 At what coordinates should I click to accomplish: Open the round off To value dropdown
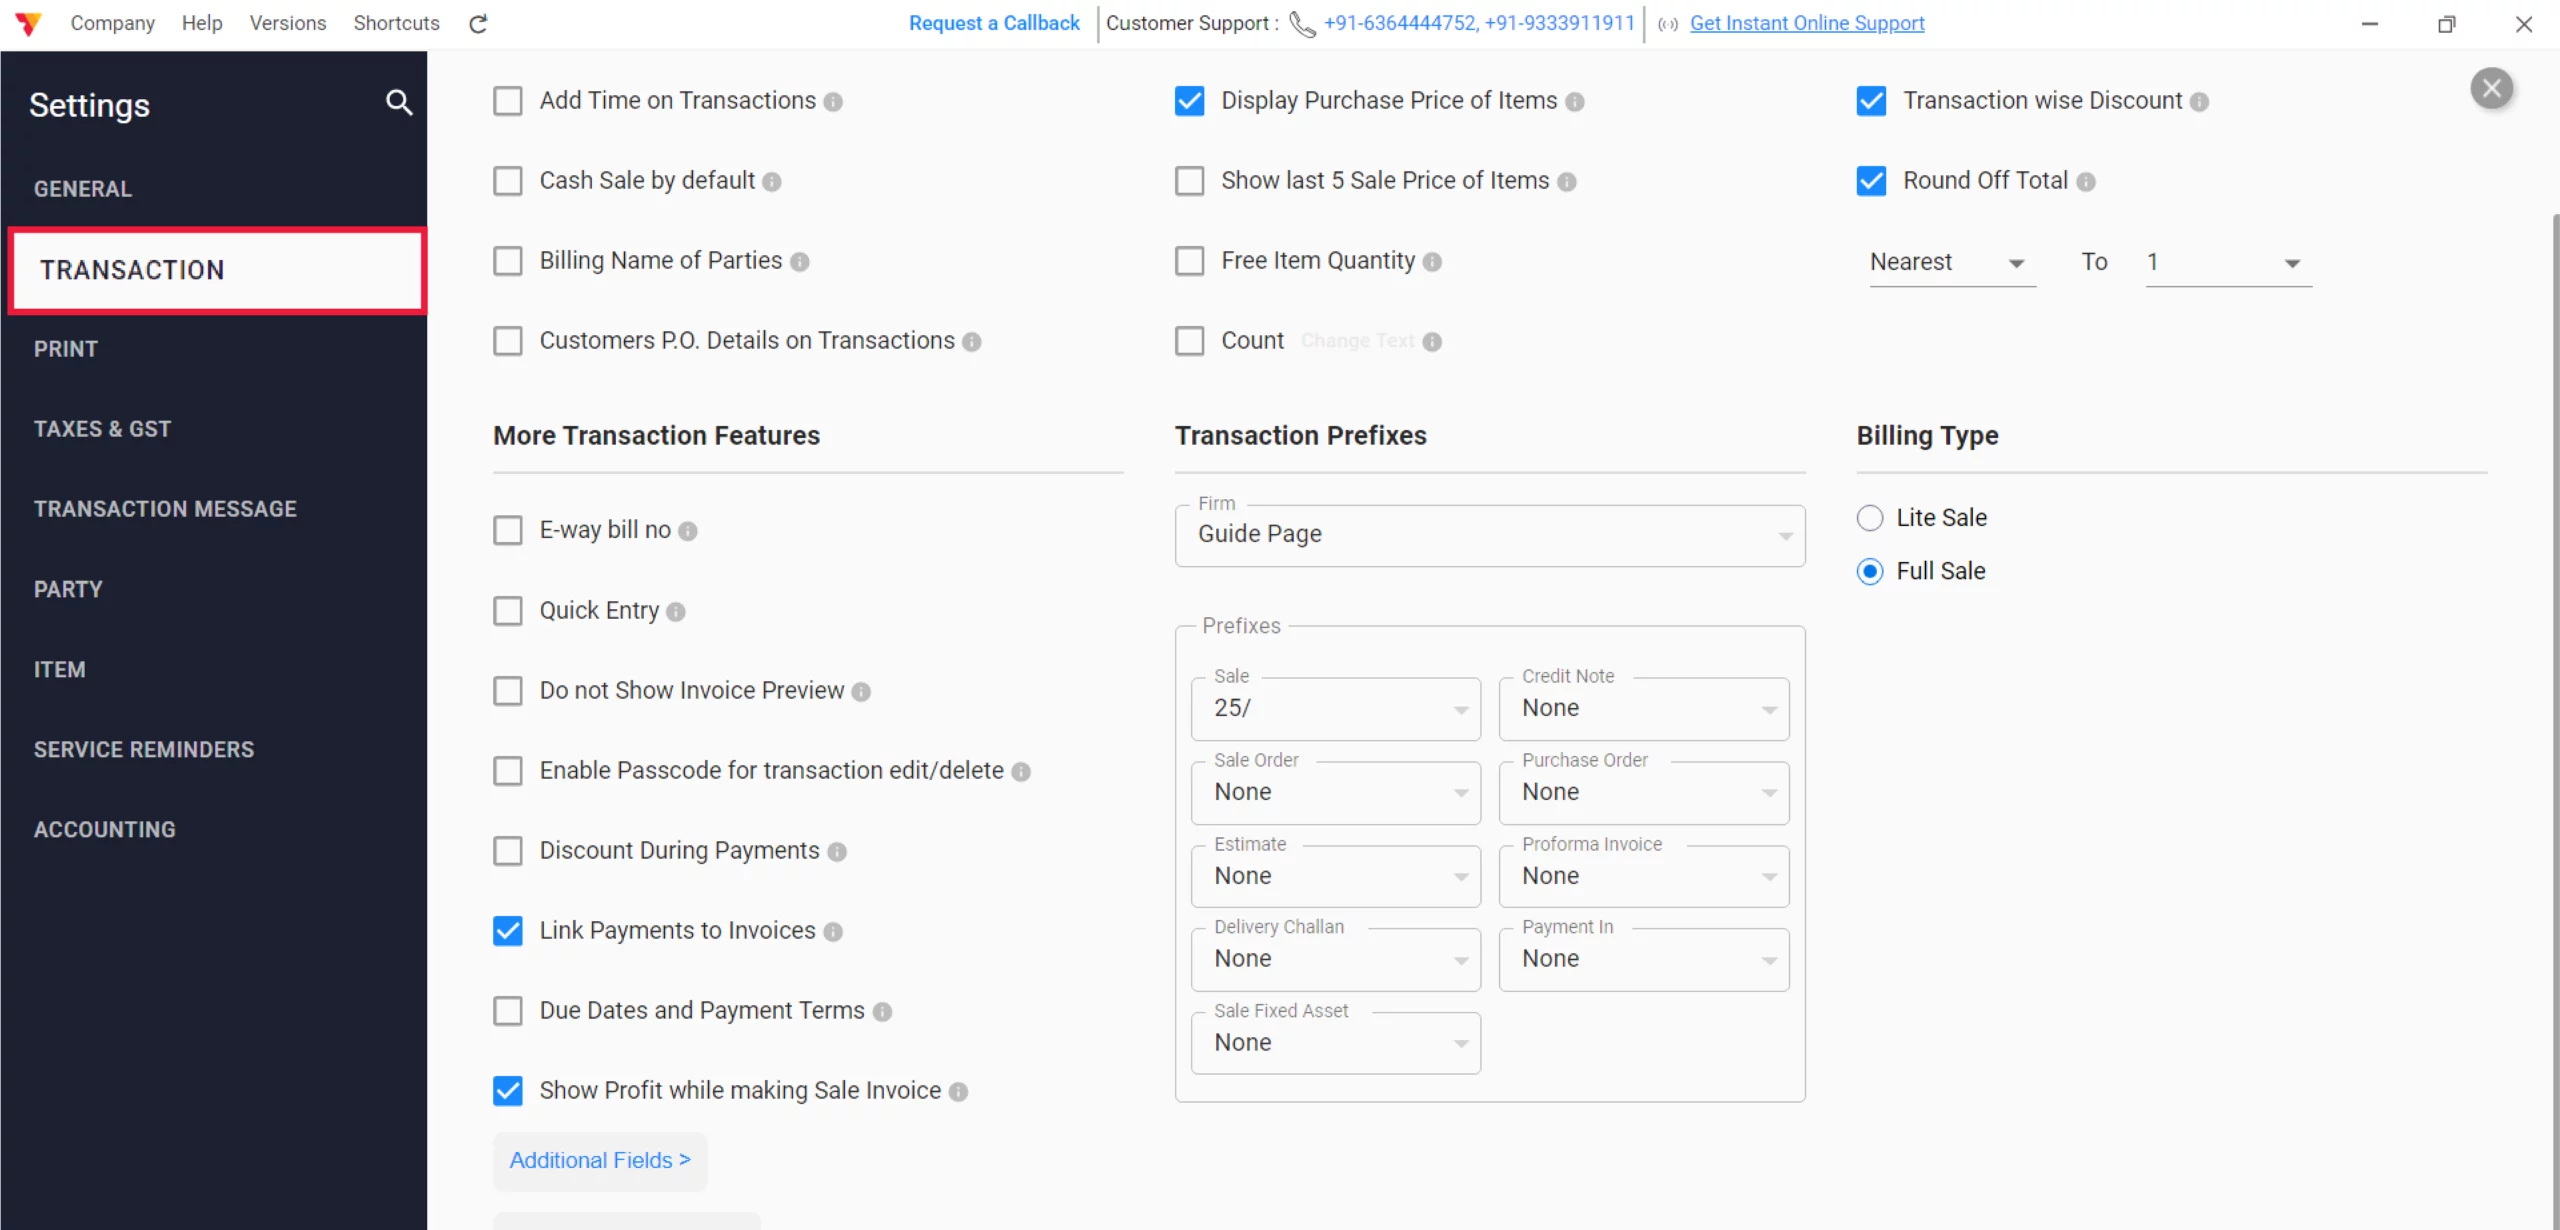[2228, 263]
